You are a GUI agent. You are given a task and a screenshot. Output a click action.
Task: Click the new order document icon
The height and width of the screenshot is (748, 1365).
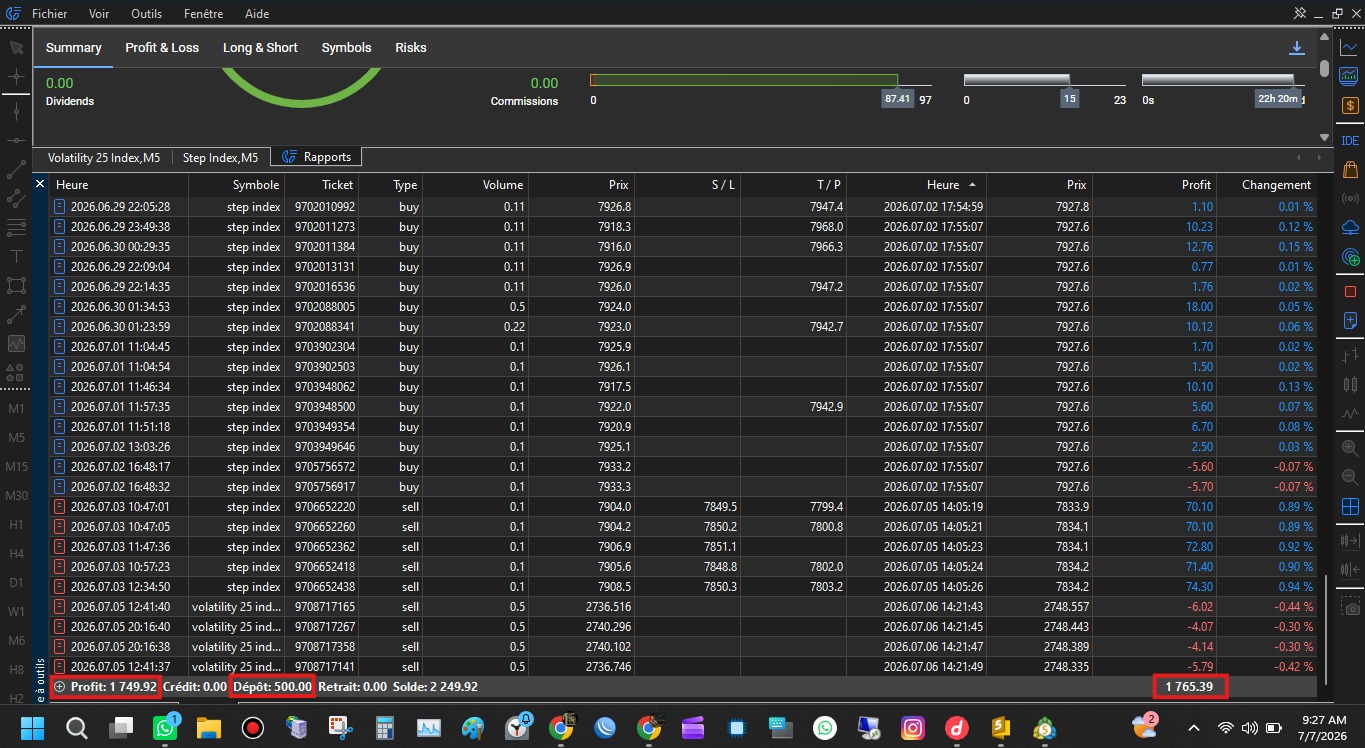coord(1350,320)
